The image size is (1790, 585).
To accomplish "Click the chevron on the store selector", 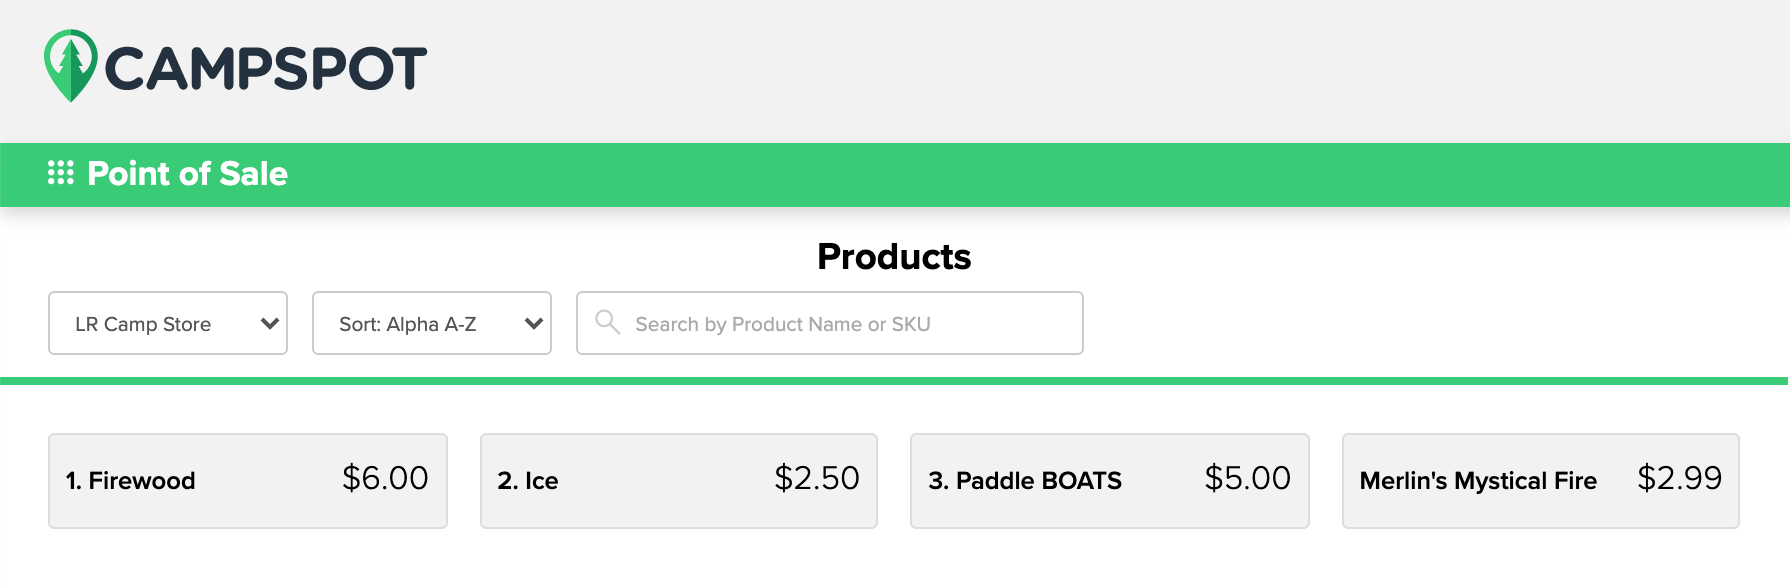I will point(268,323).
